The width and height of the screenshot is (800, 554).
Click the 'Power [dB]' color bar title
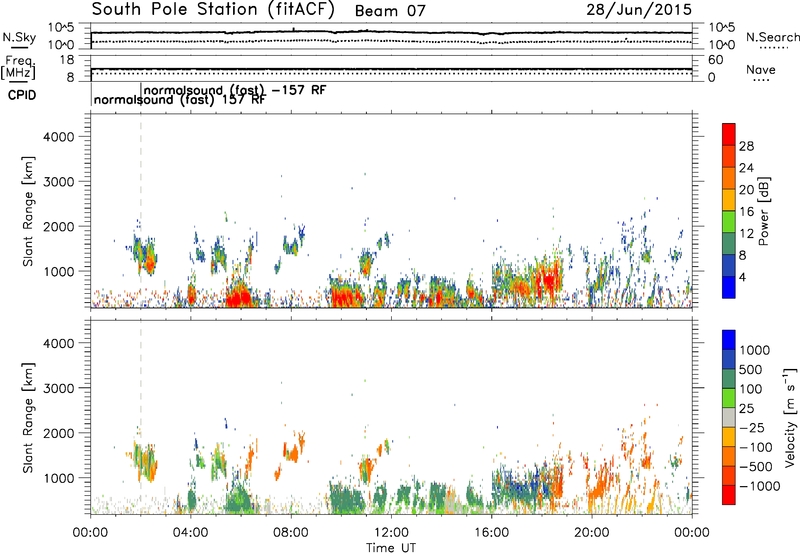click(764, 211)
